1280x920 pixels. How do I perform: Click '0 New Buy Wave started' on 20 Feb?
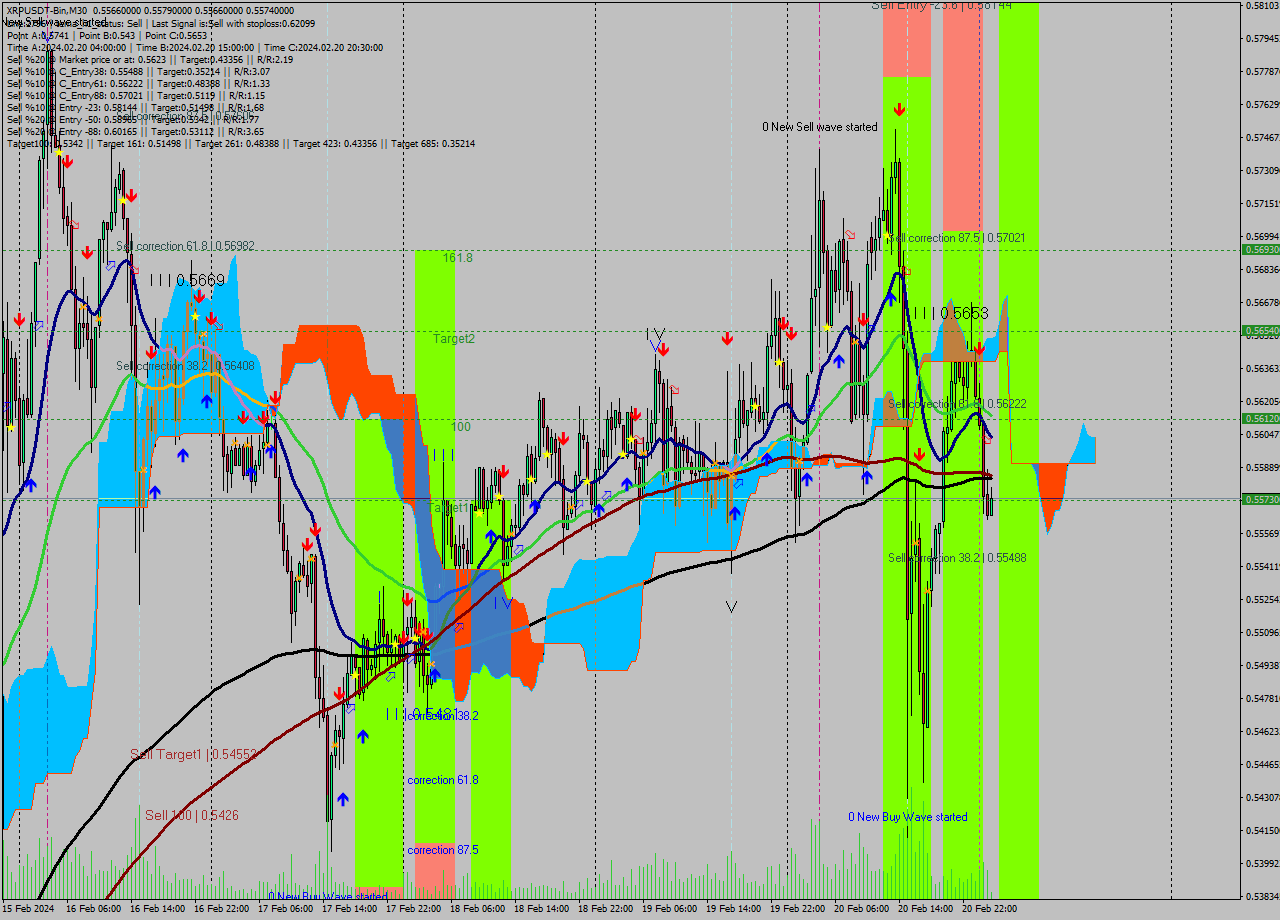[x=908, y=817]
